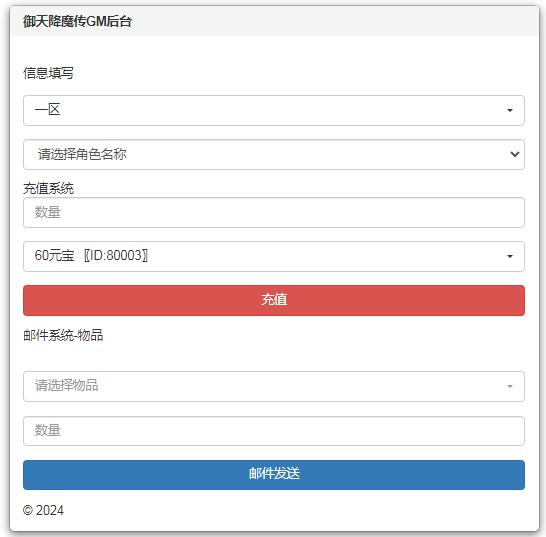Viewport: 546px width, 537px height.
Task: Click the caret arrow of 一区 selector
Action: point(510,110)
